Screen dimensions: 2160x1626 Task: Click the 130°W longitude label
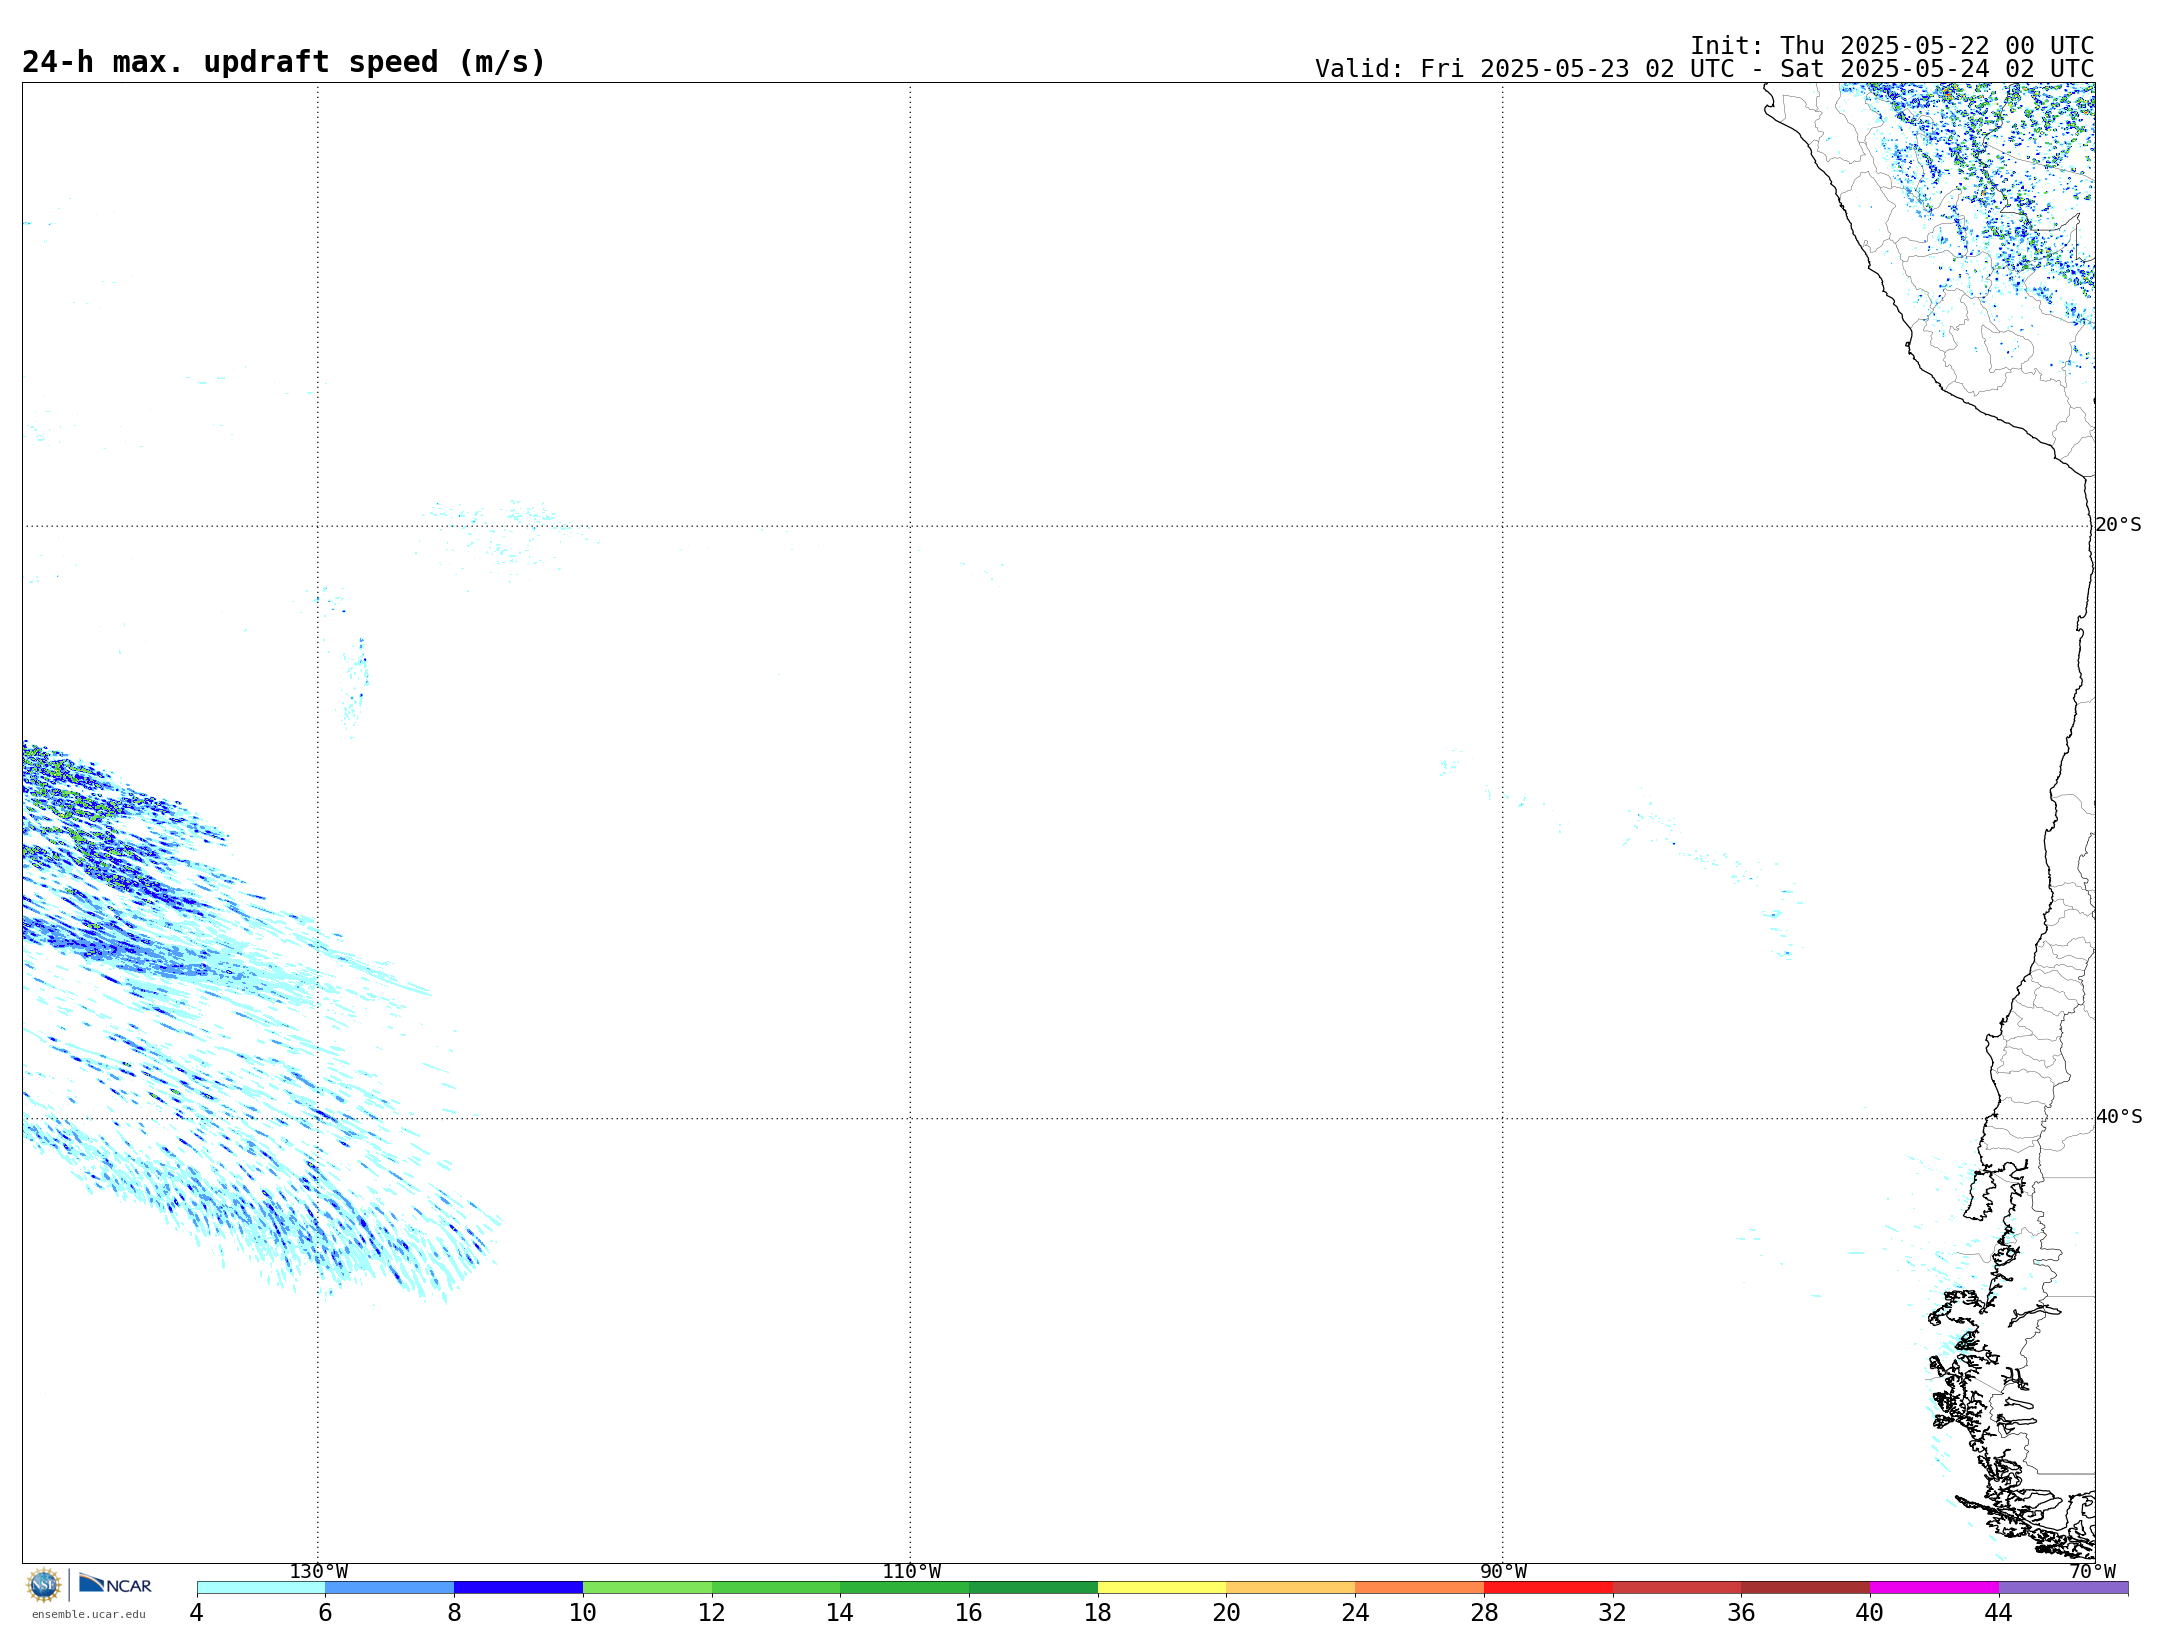pyautogui.click(x=318, y=1572)
